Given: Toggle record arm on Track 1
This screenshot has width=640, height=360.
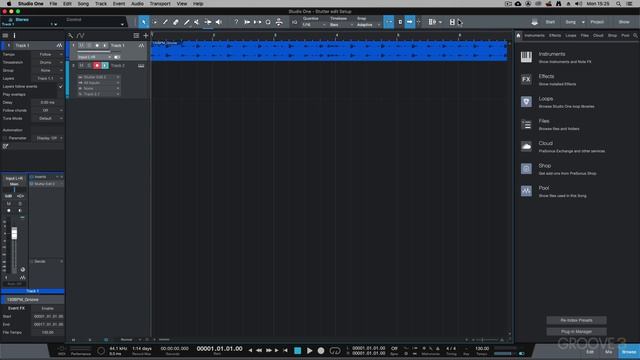Looking at the screenshot, I should pyautogui.click(x=97, y=45).
